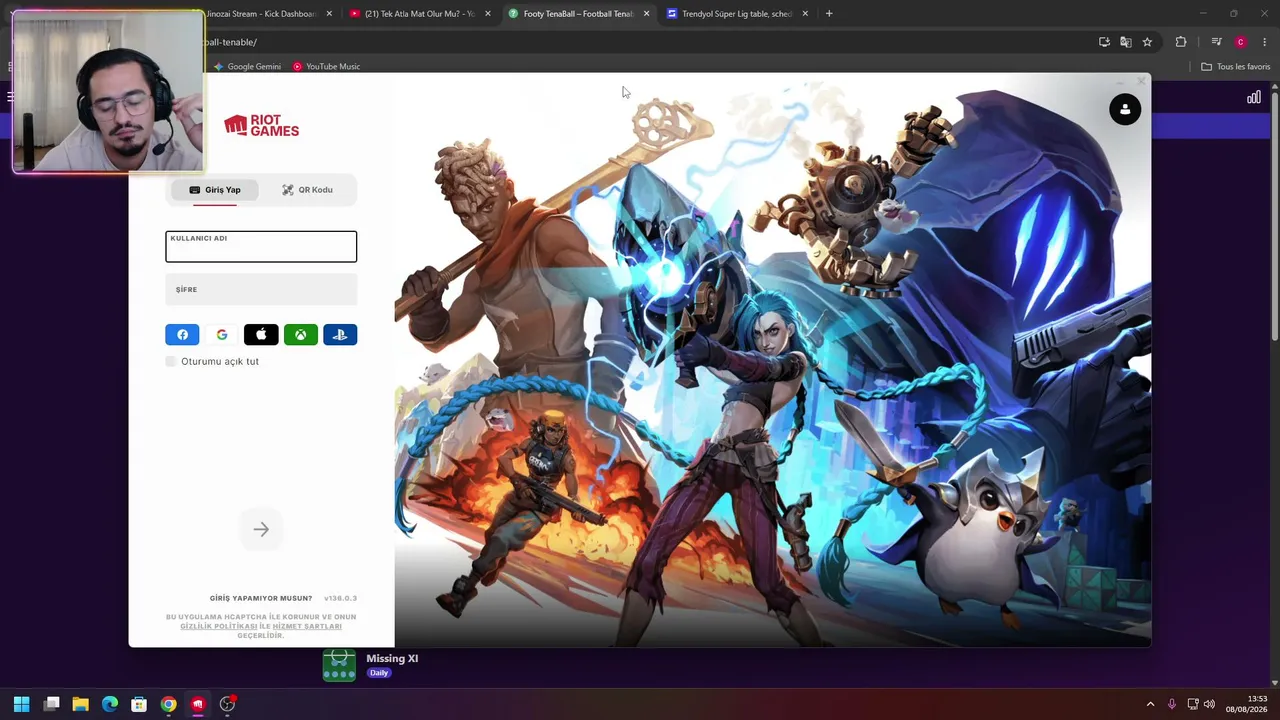Open the account profile icon in Riot window
1280x720 pixels.
point(1125,109)
